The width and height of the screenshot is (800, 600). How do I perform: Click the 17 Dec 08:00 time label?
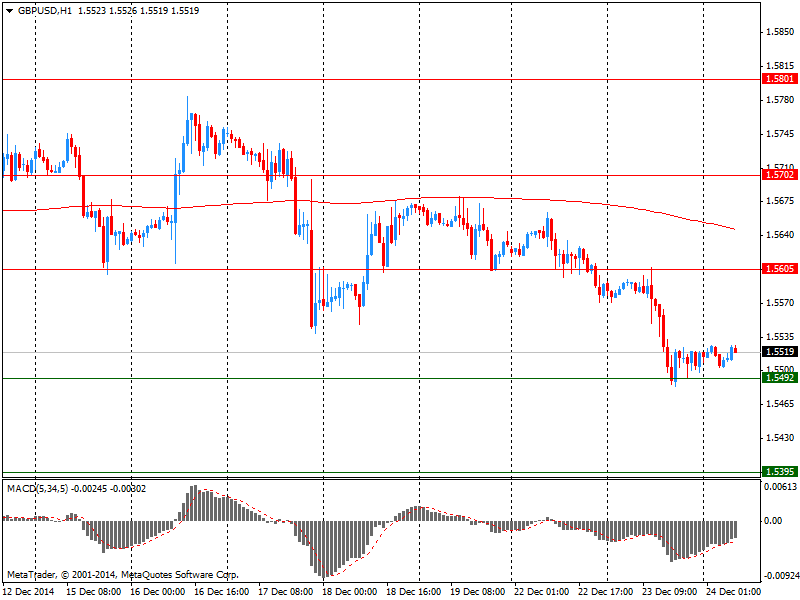pos(286,592)
